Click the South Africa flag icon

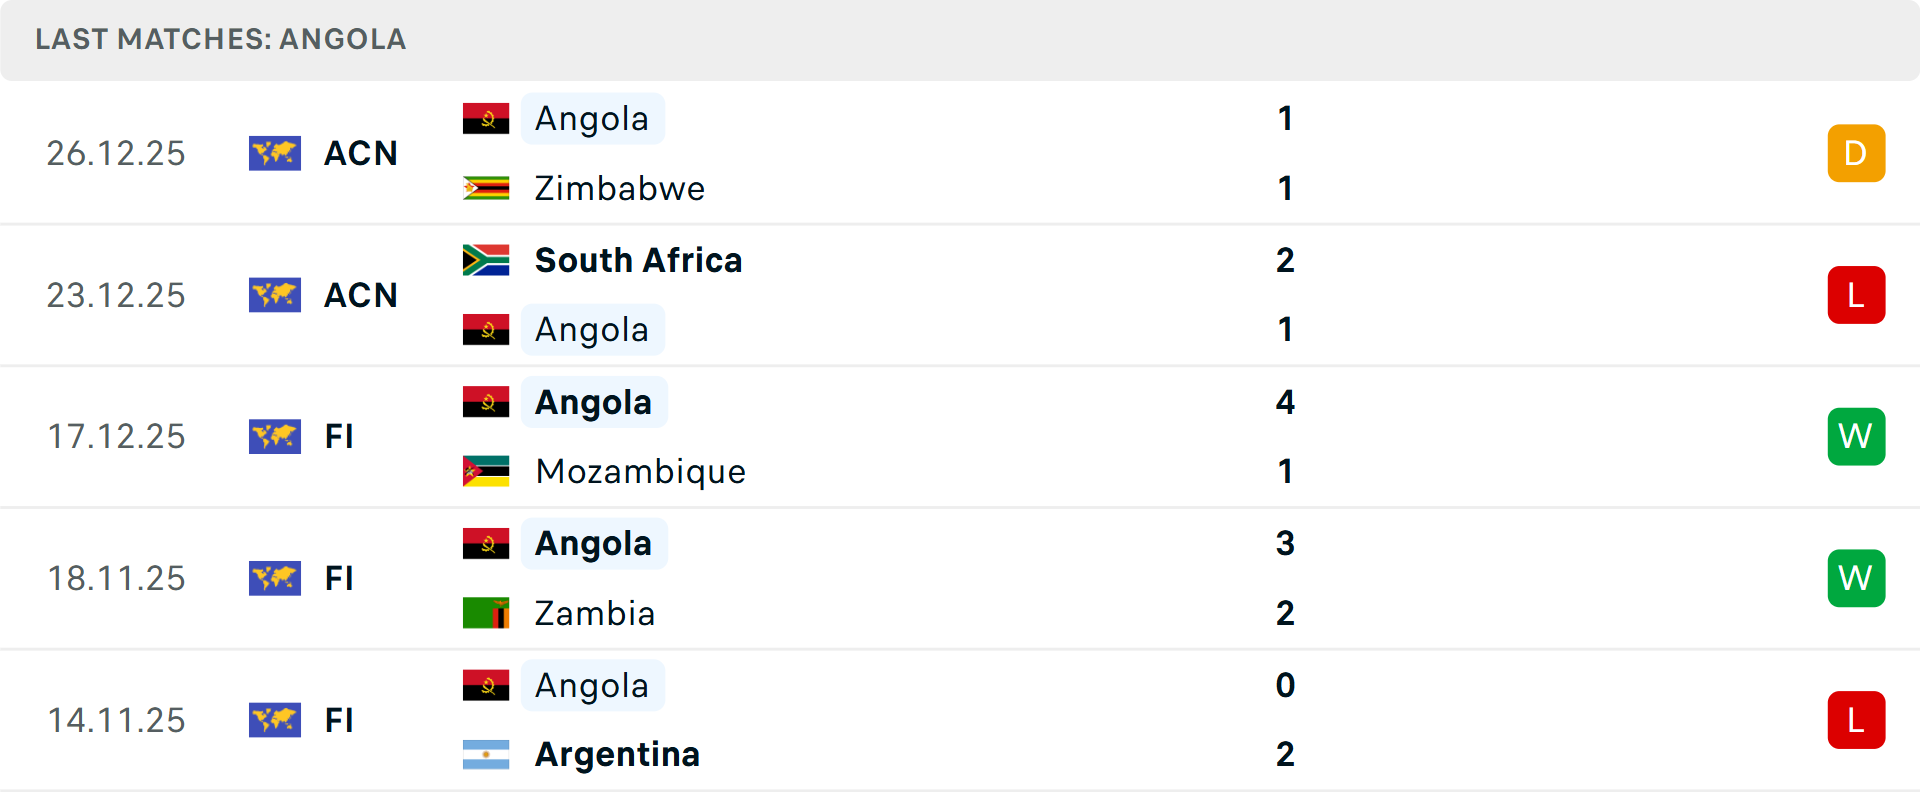pyautogui.click(x=486, y=260)
